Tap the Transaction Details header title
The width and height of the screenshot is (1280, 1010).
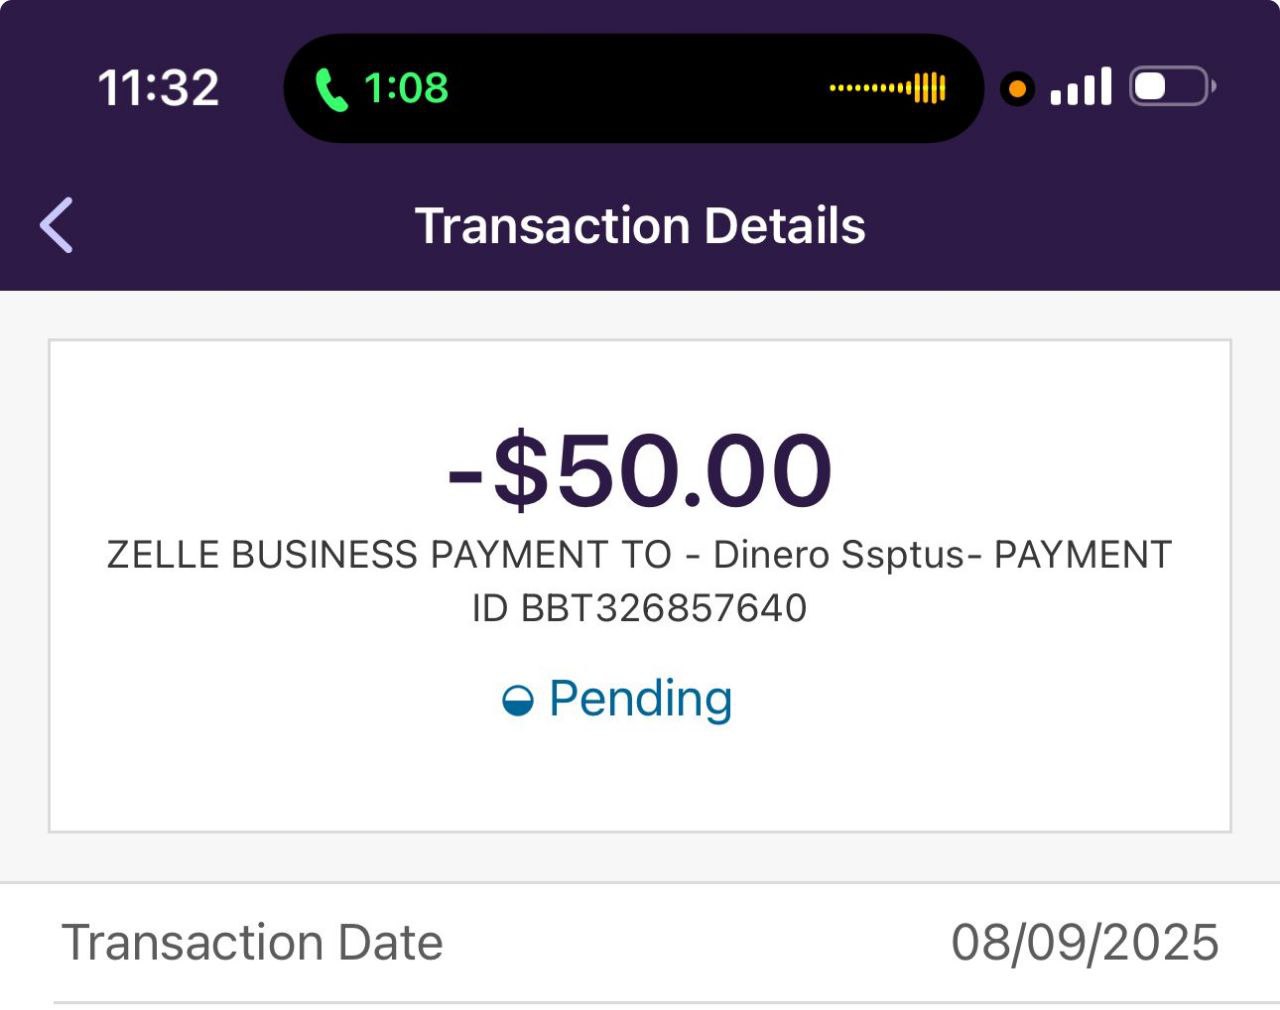point(640,226)
